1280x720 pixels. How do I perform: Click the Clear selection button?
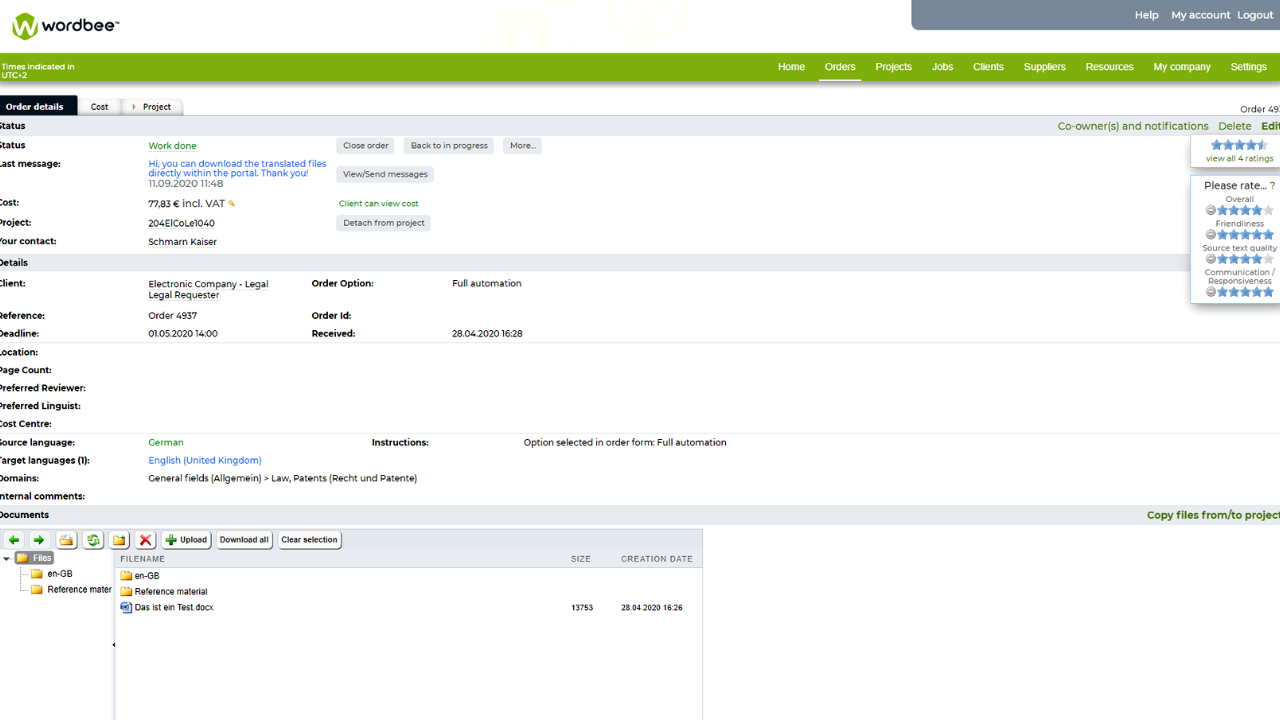click(309, 540)
